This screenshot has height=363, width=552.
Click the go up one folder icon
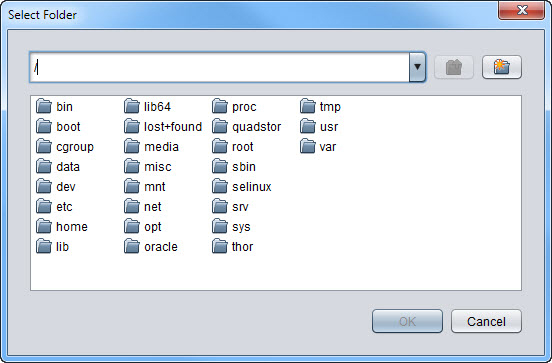[454, 67]
